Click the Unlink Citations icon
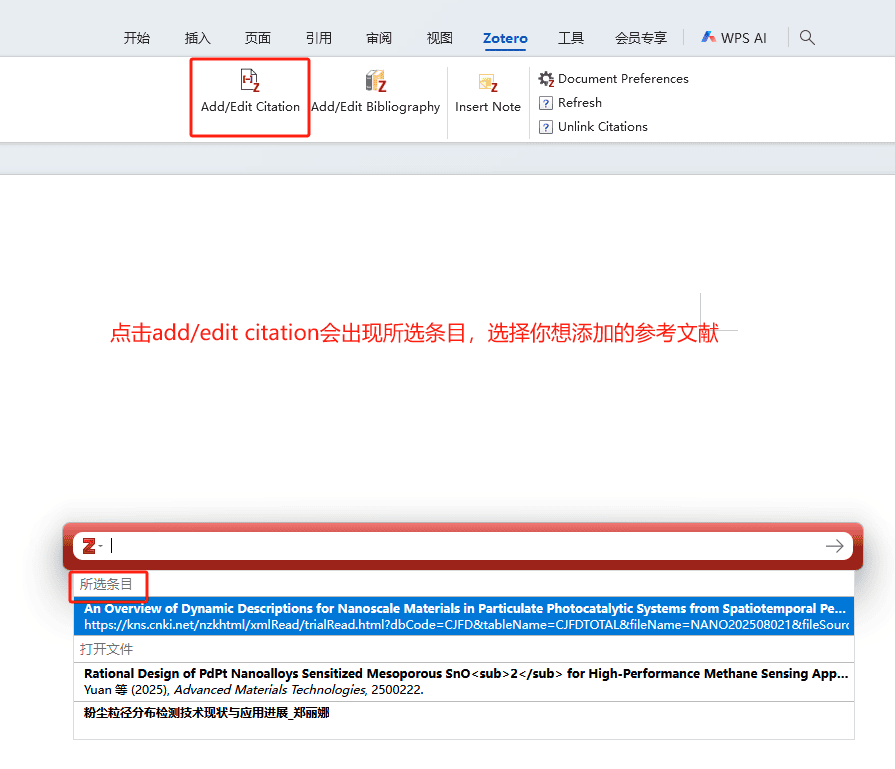 click(546, 126)
